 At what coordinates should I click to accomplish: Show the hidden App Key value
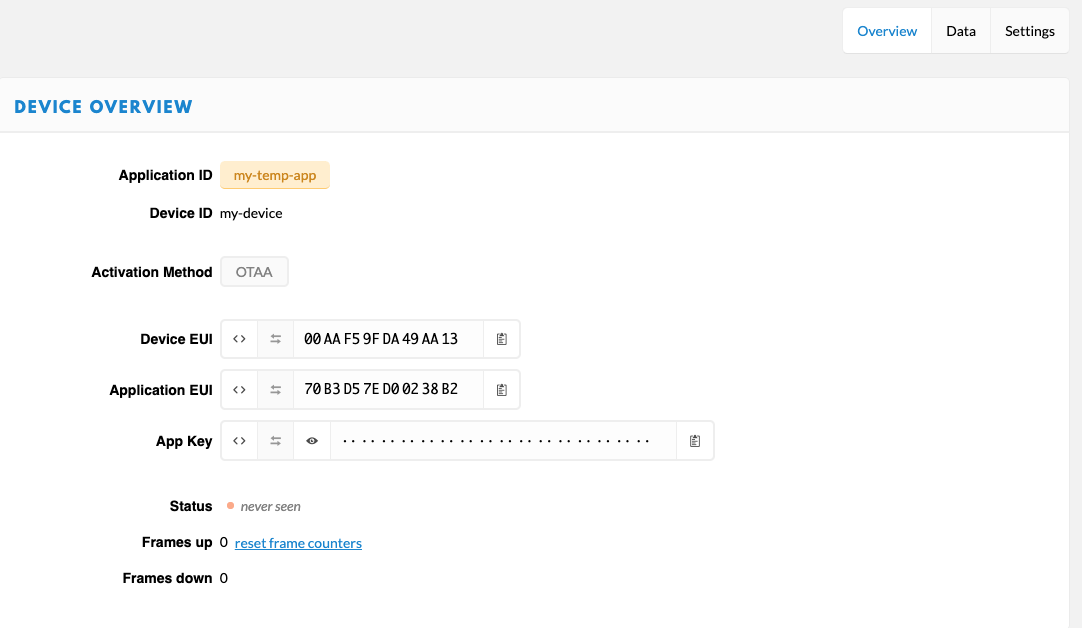tap(312, 440)
